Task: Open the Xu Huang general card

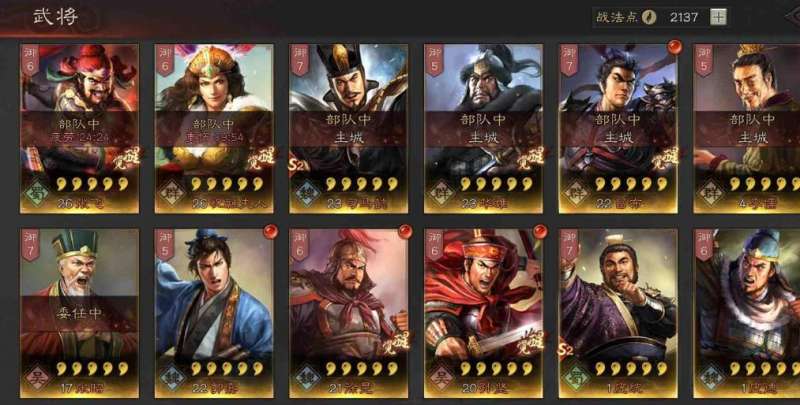Action: click(349, 313)
